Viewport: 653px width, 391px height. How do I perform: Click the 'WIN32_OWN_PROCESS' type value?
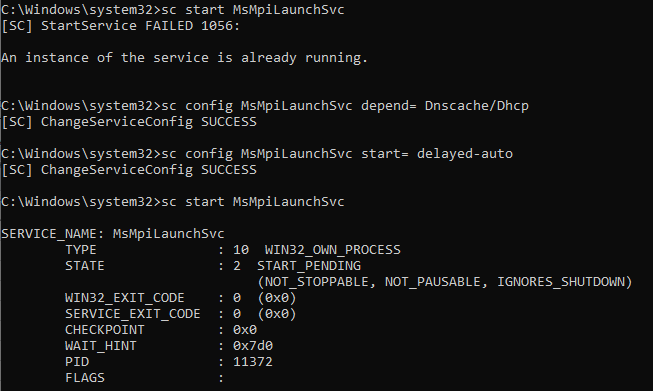pos(333,249)
